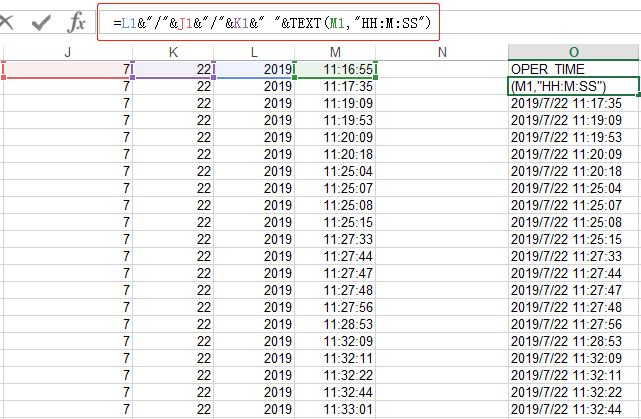Click cell with time 11:32:22 in column M
The image size is (641, 419).
[x=335, y=375]
